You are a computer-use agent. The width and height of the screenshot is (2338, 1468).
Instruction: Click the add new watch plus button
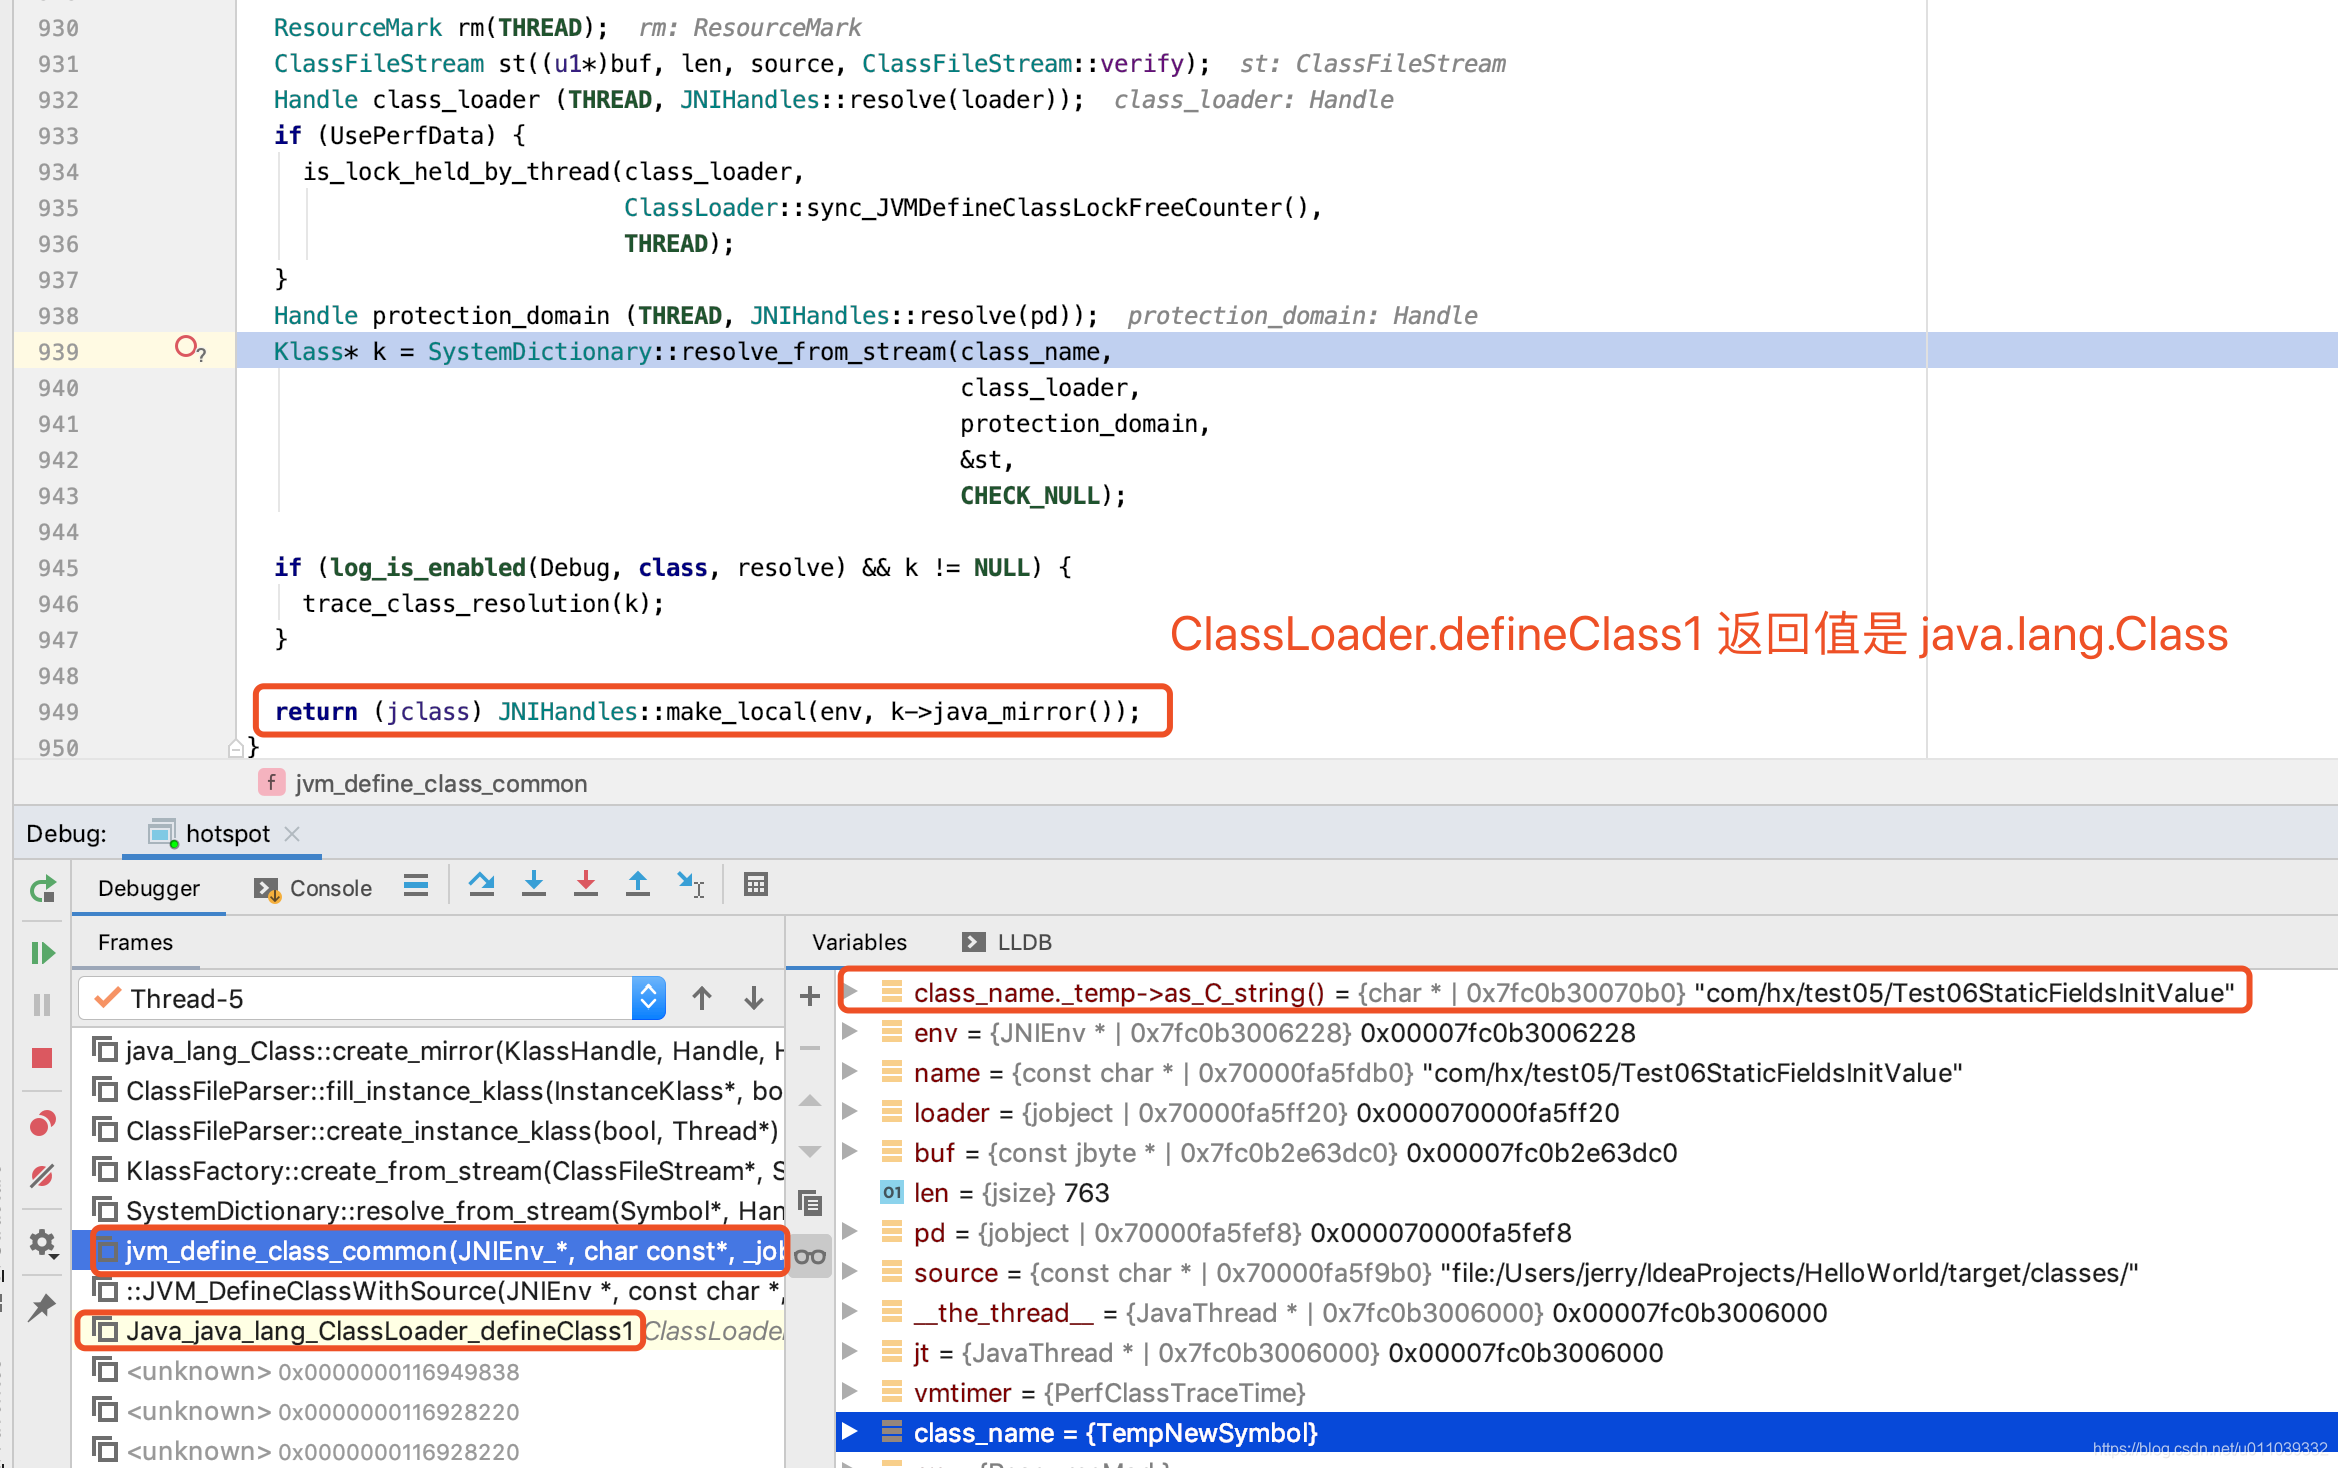[810, 996]
